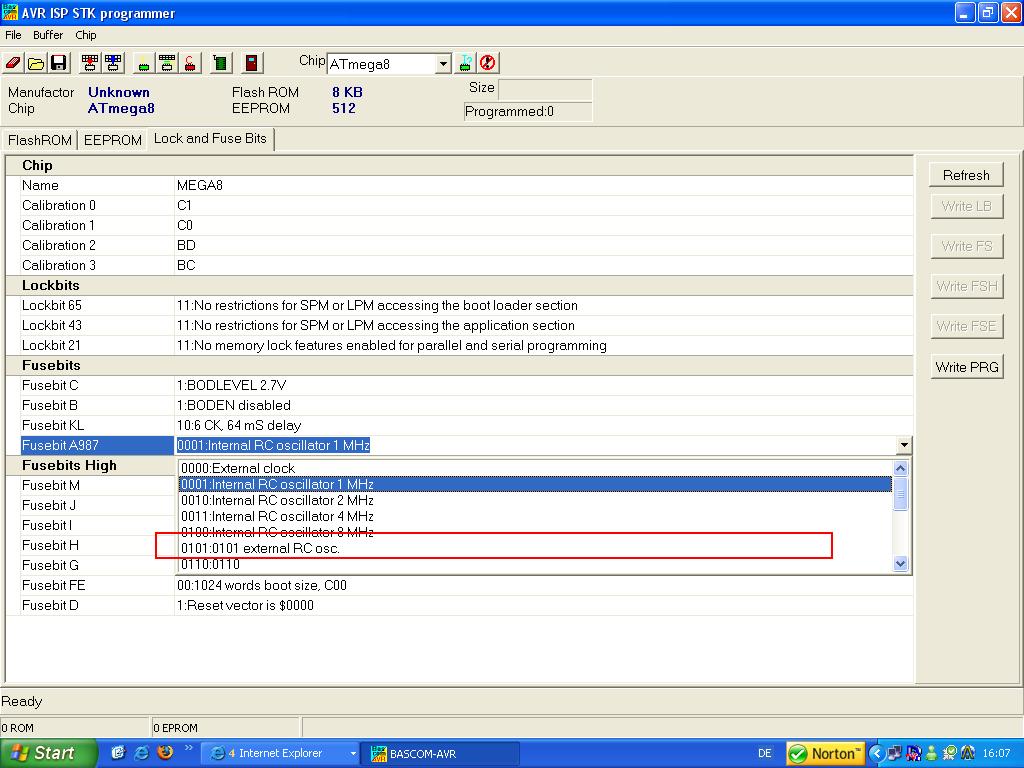Click the Name value MEGA8
The height and width of the screenshot is (768, 1024).
[x=200, y=185]
